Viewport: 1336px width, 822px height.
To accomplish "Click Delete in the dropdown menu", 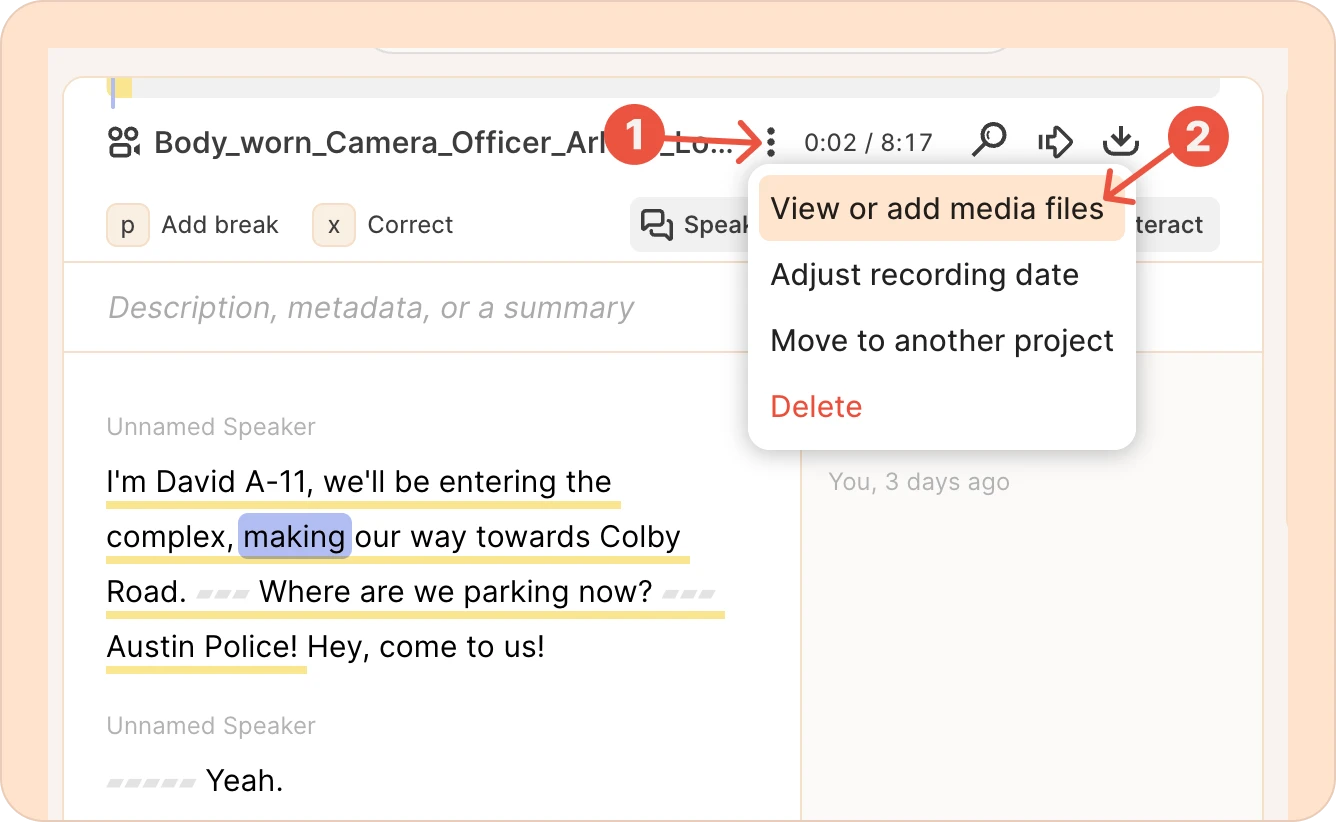I will pos(816,407).
